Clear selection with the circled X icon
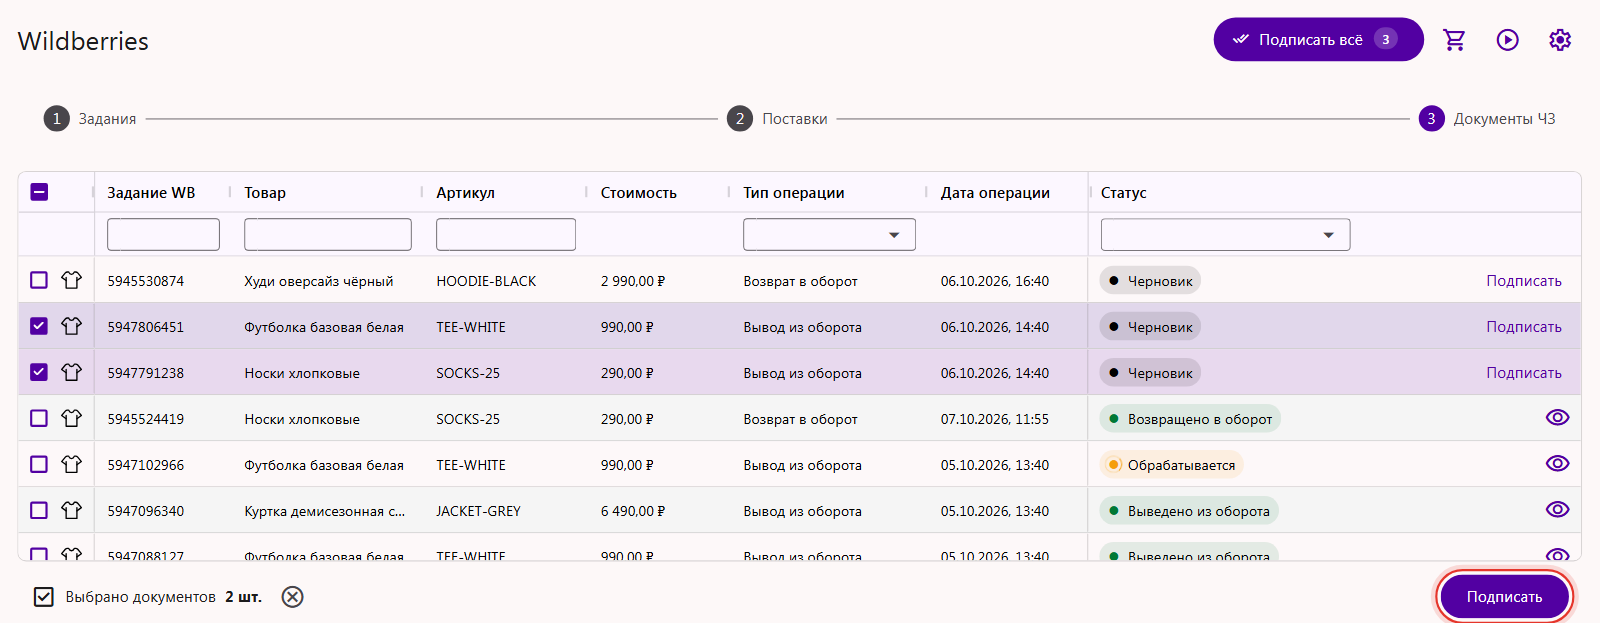 click(292, 597)
